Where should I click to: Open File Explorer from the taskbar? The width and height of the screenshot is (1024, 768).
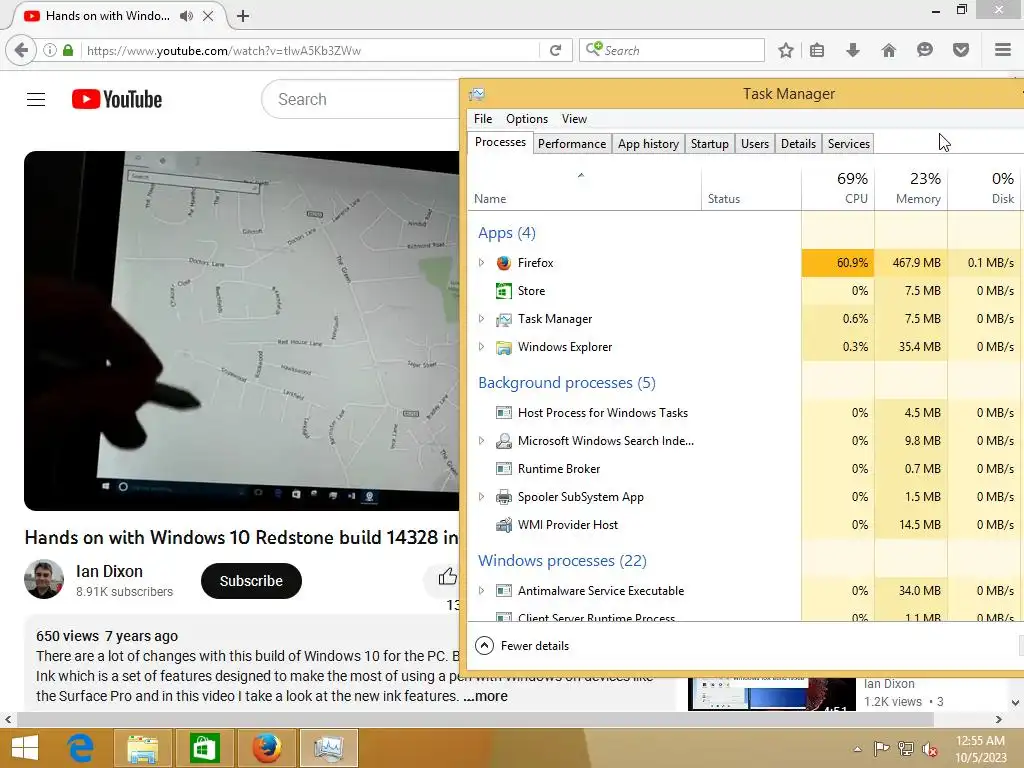tap(142, 748)
